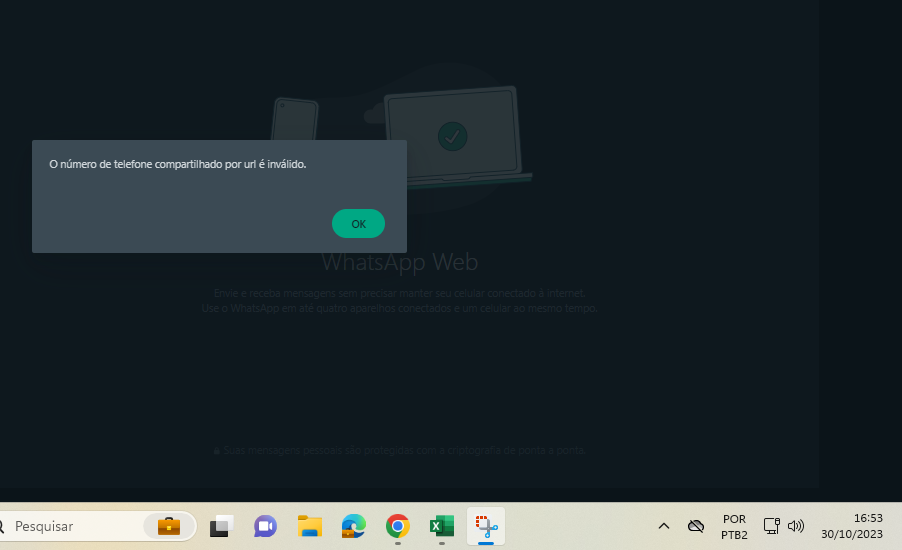
Task: Open the OneDrive cloud tray icon
Action: pyautogui.click(x=696, y=526)
